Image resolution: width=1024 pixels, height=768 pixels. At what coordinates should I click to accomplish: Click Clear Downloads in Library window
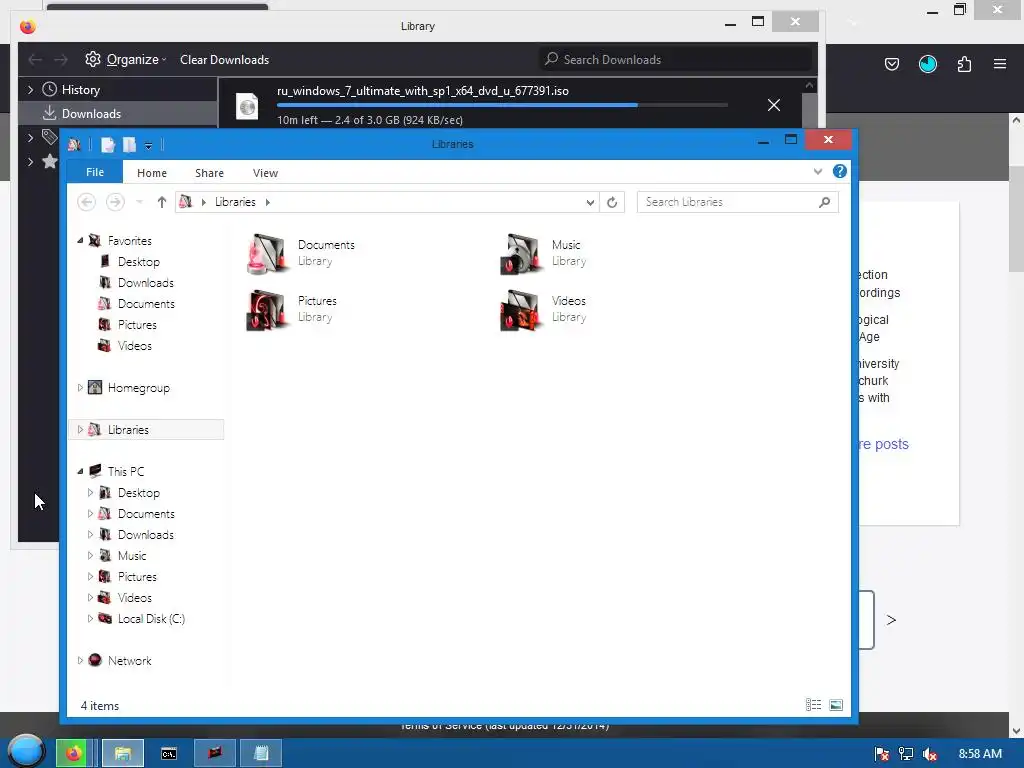pyautogui.click(x=224, y=59)
